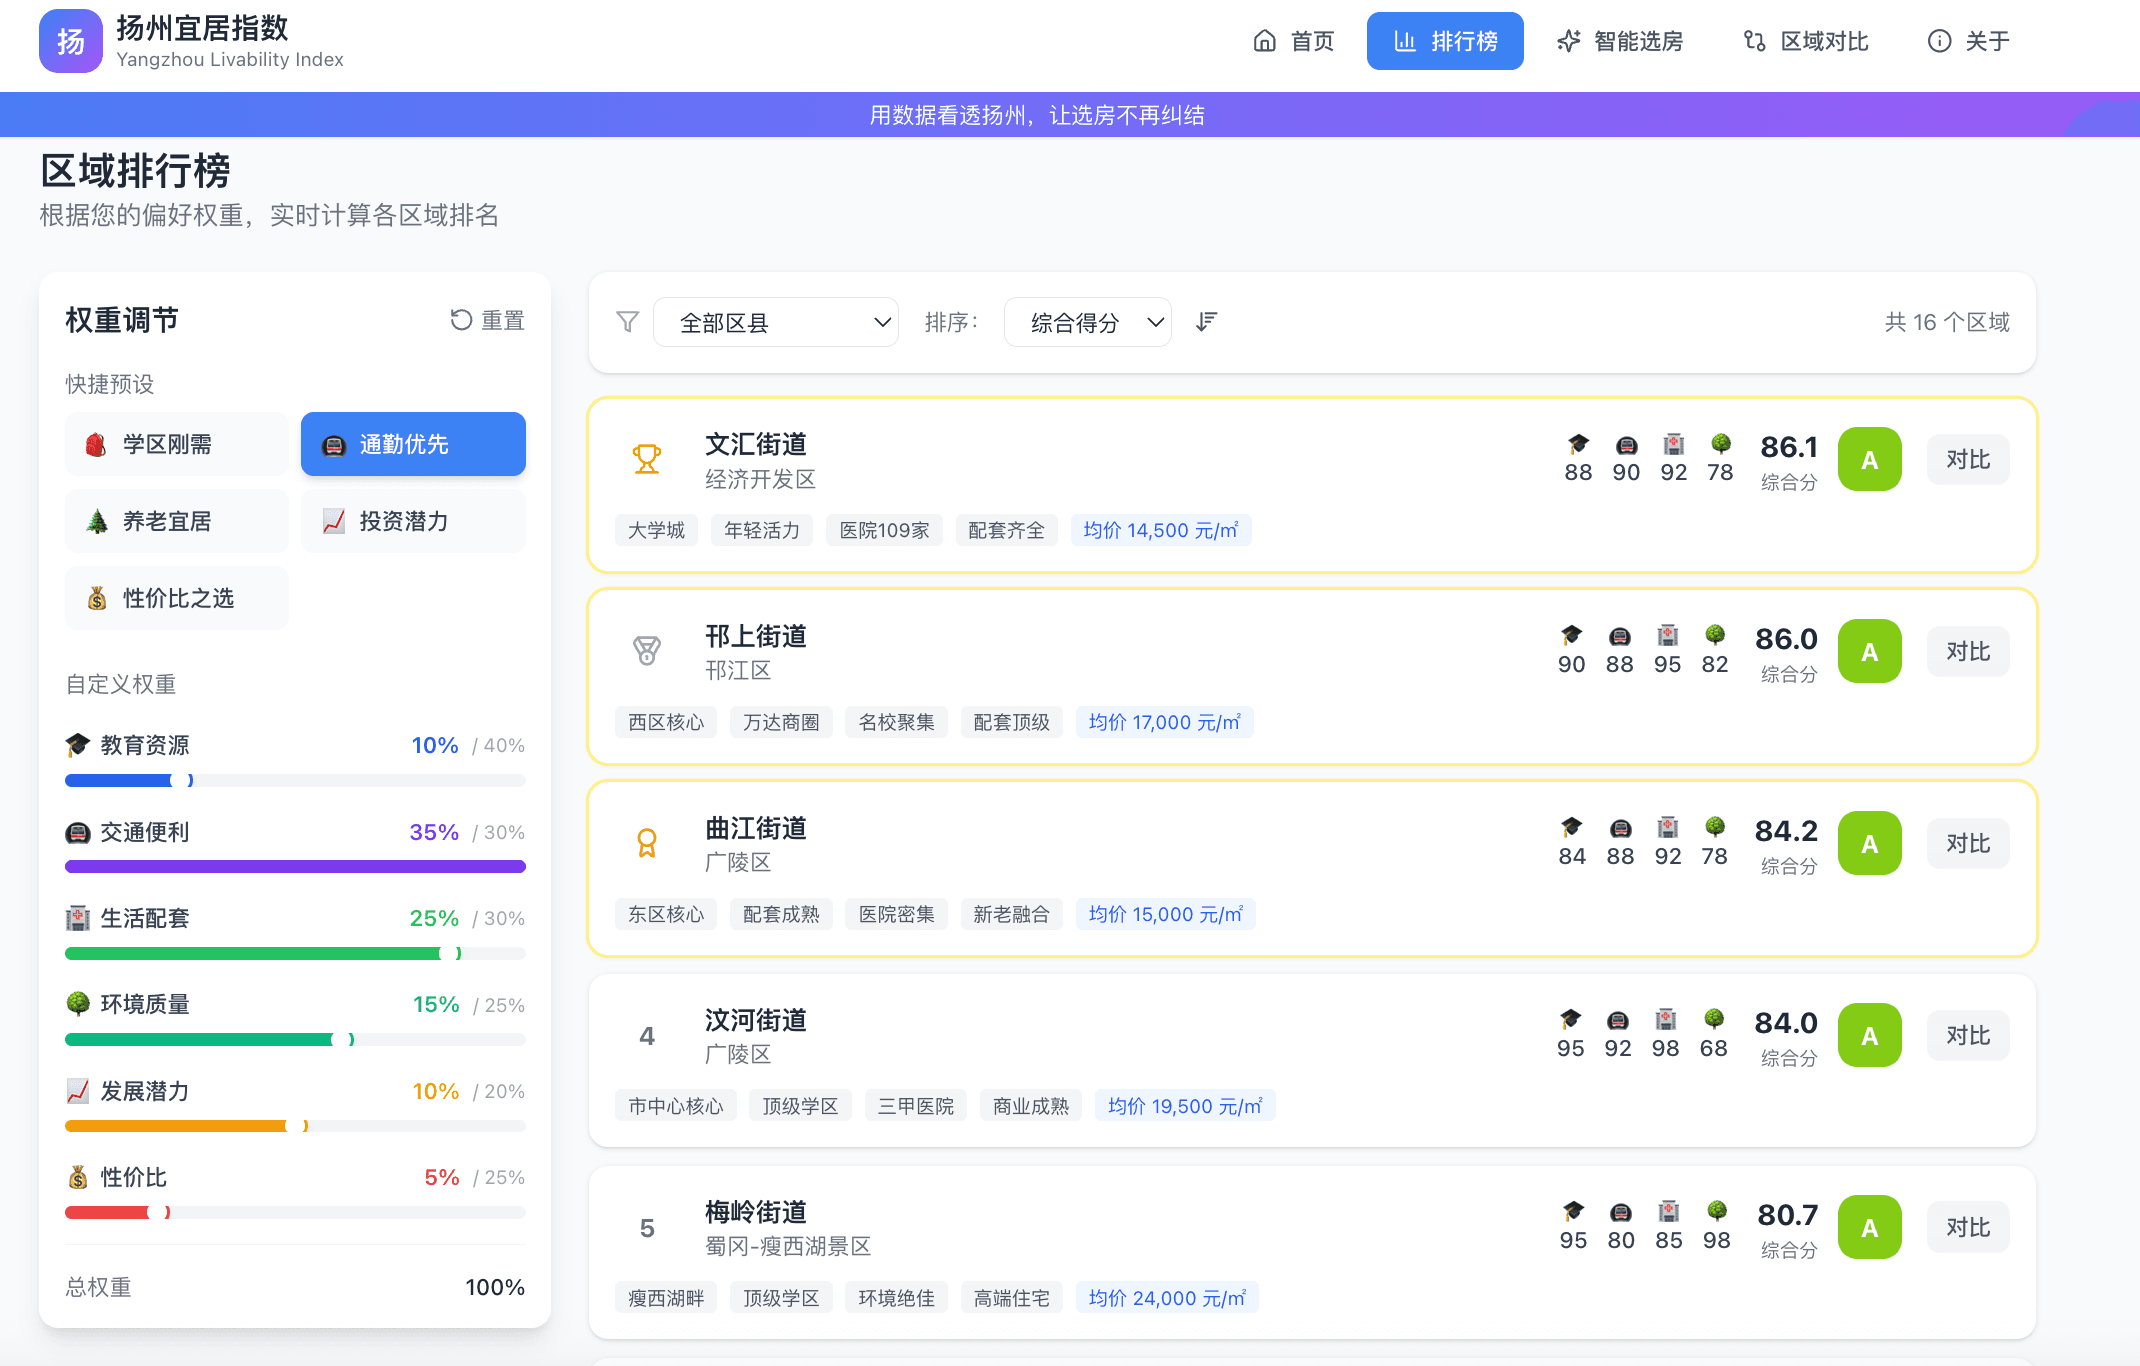Switch to the 首页 tab
Viewport: 2140px width, 1366px height.
pos(1295,41)
